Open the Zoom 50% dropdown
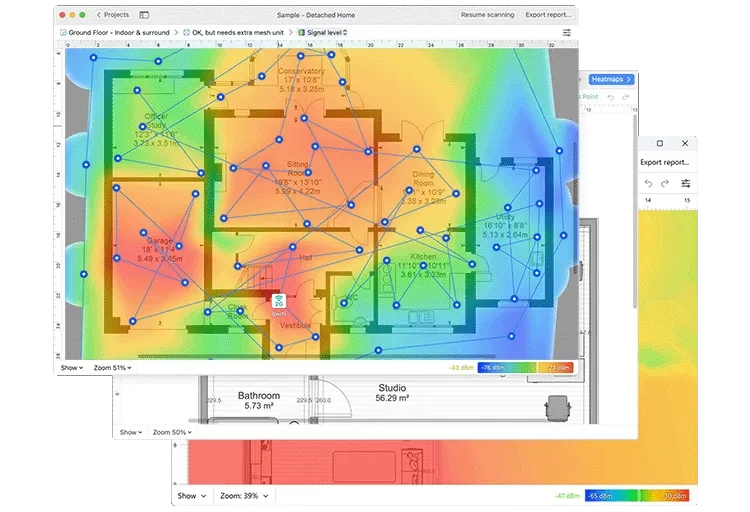Screen dimensions: 750x512 pyautogui.click(x=172, y=432)
